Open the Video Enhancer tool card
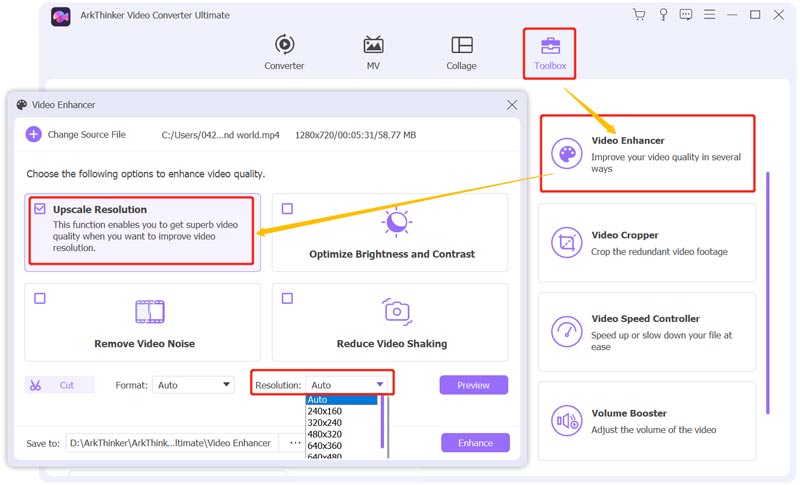The height and width of the screenshot is (485, 800). tap(647, 154)
